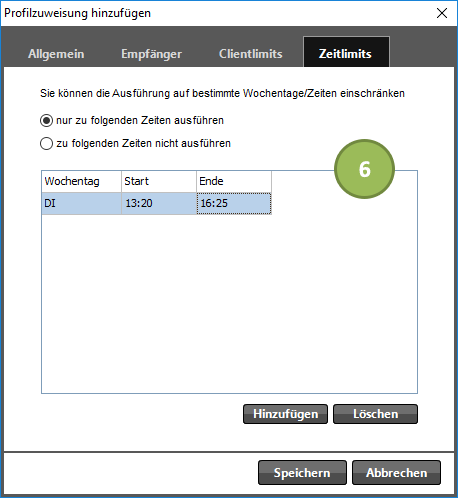458x498 pixels.
Task: Click the green number 6 marker
Action: (x=364, y=169)
